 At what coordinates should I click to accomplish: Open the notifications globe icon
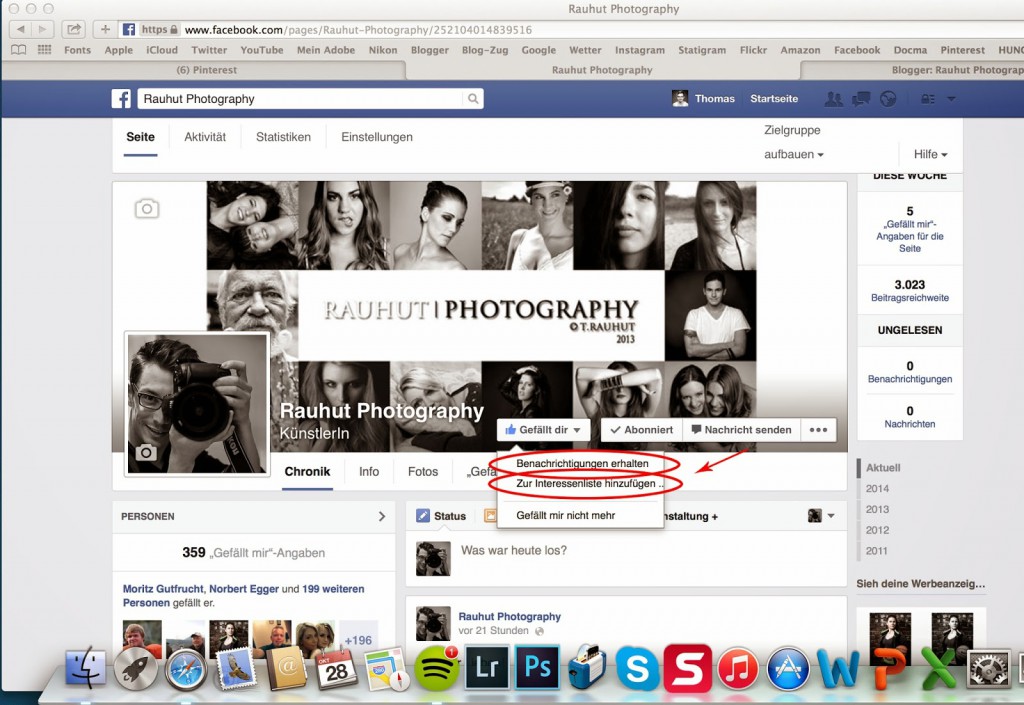(888, 99)
